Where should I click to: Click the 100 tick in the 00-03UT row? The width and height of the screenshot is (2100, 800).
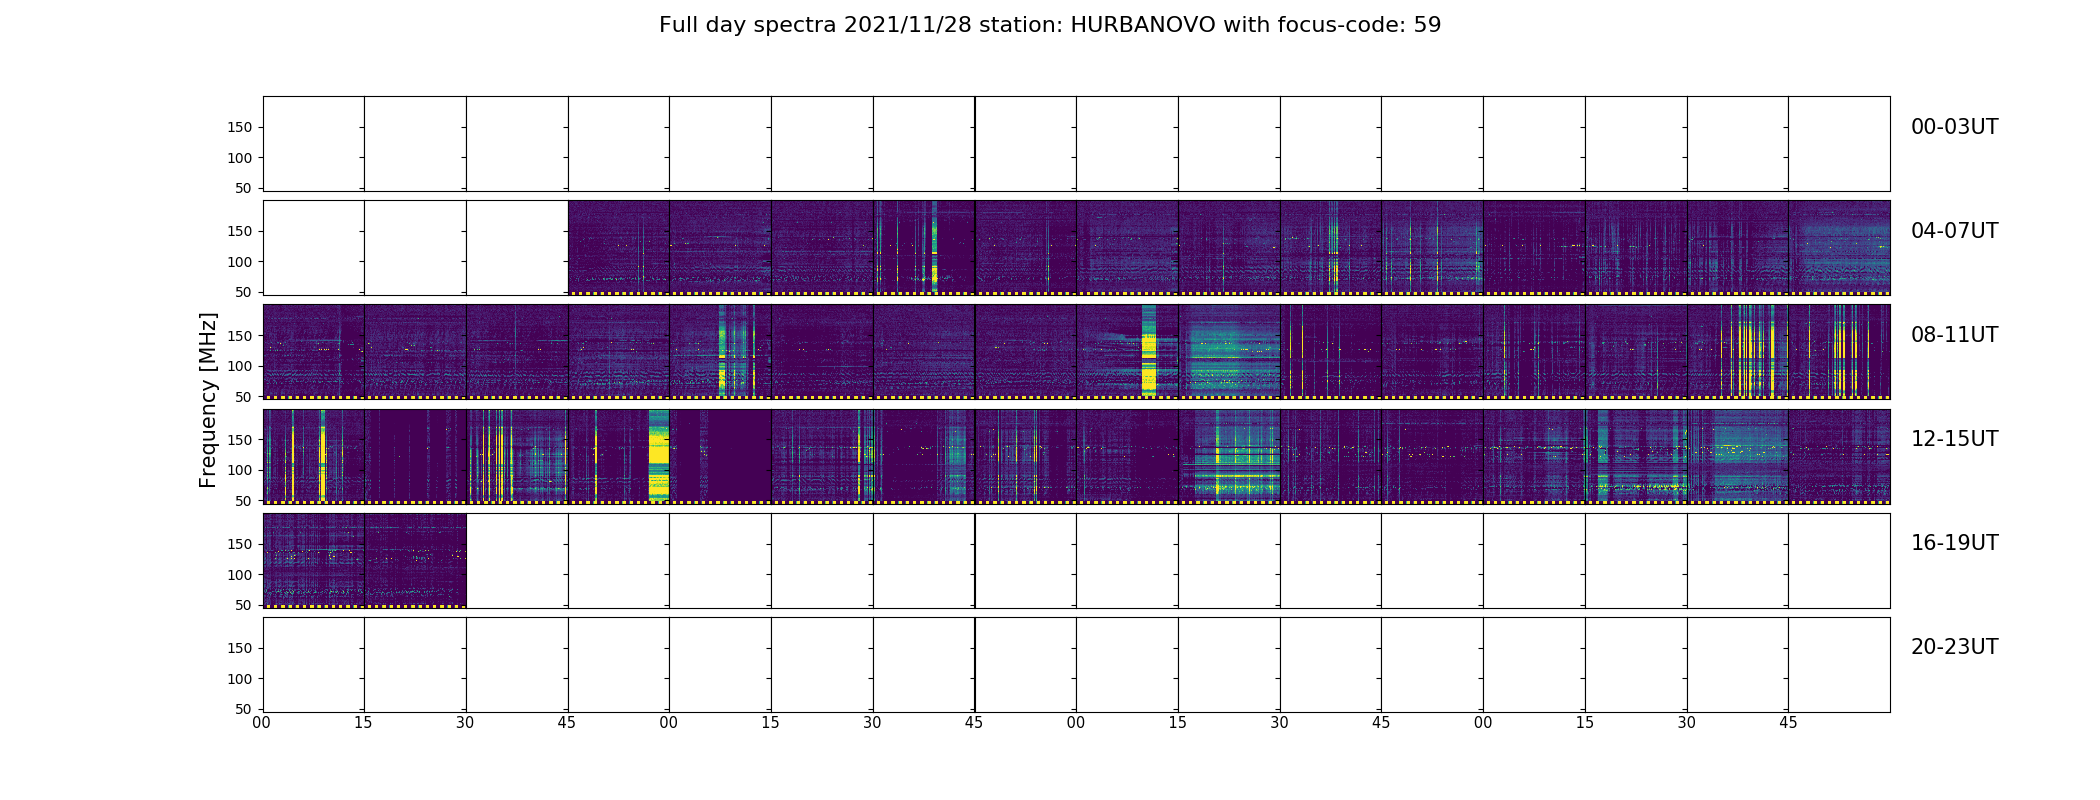click(240, 158)
